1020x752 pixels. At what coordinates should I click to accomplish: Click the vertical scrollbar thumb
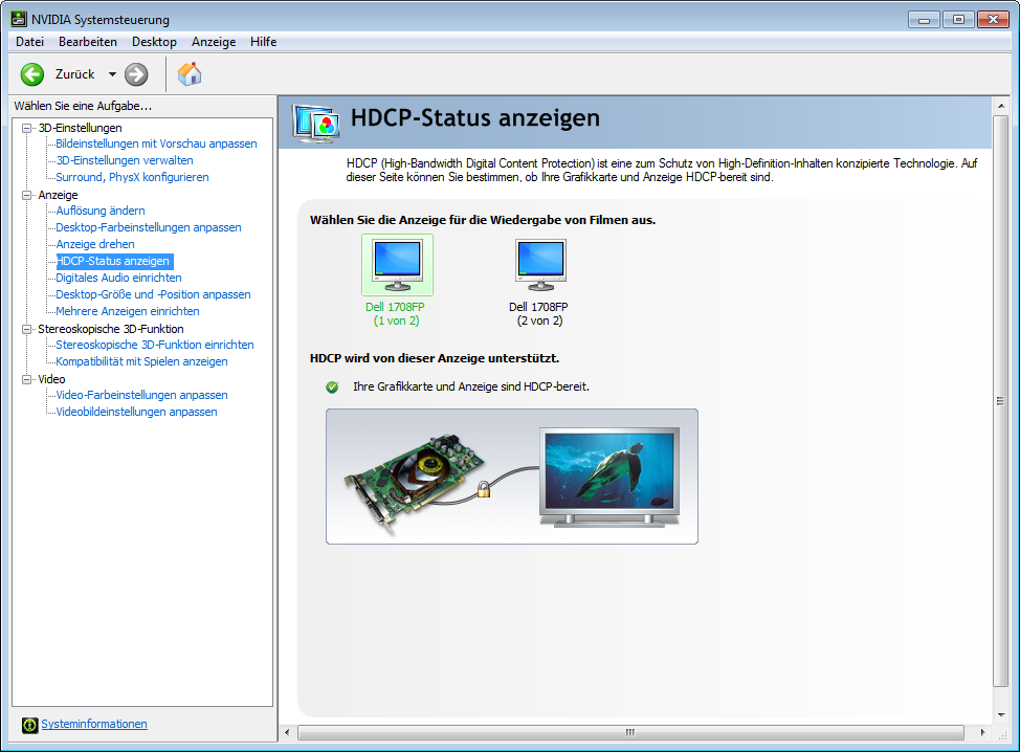[x=1001, y=401]
